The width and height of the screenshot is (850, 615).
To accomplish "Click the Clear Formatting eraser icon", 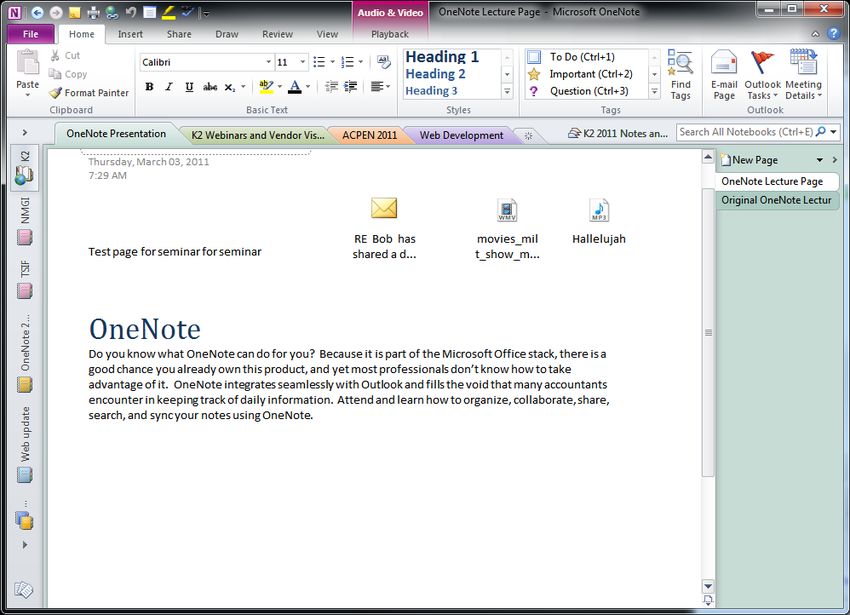I will pos(384,62).
